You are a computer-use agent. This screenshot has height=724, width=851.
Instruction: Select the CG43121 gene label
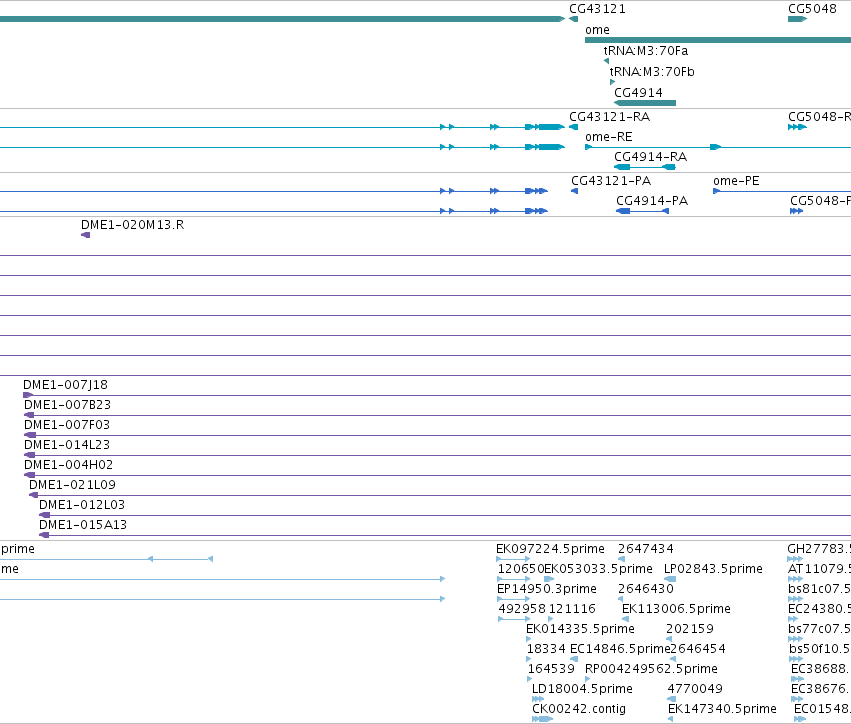[597, 9]
